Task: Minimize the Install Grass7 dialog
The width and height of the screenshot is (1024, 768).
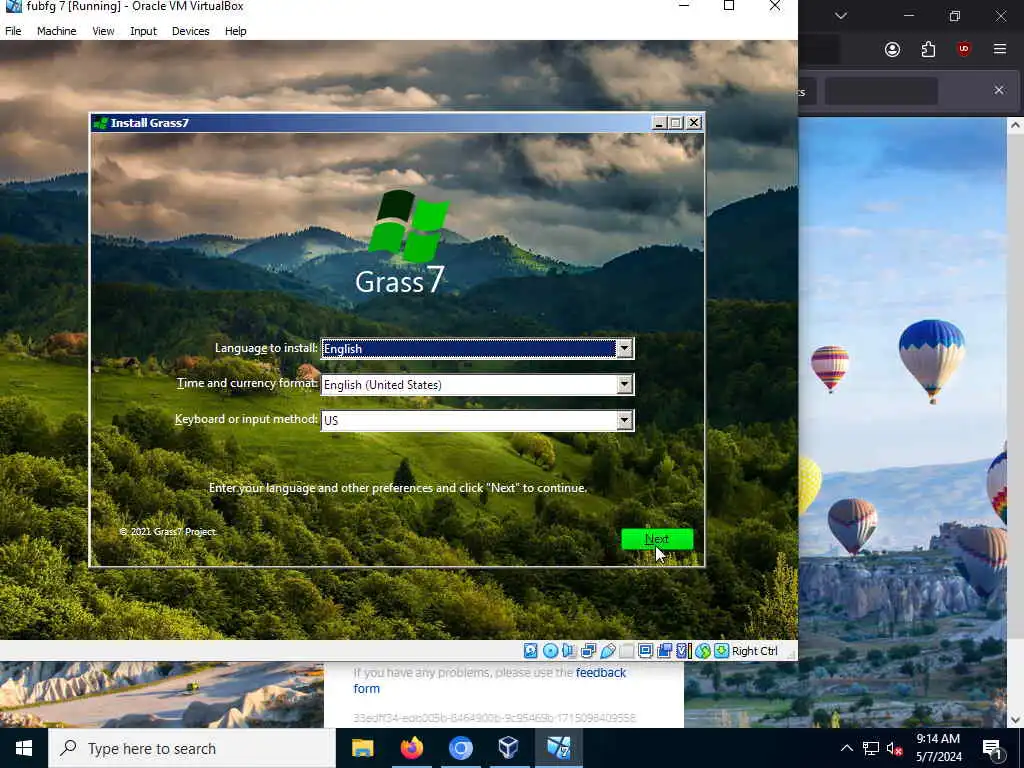Action: tap(660, 123)
